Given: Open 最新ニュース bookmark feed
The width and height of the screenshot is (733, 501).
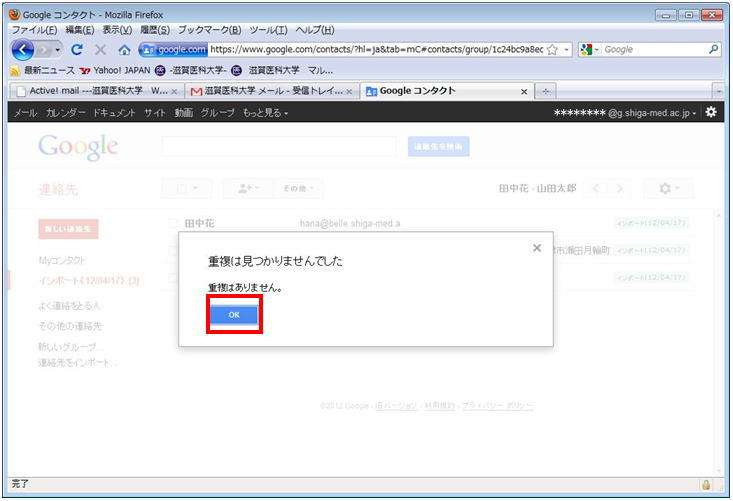Looking at the screenshot, I should [42, 70].
